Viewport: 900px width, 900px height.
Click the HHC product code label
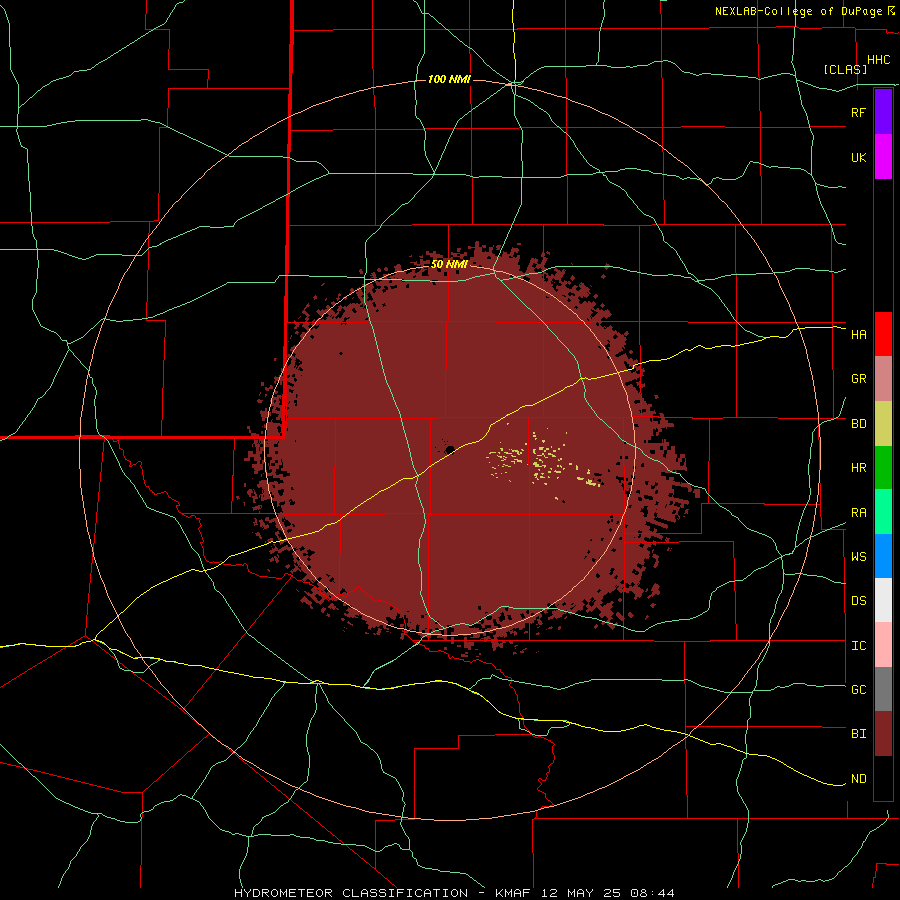point(878,60)
